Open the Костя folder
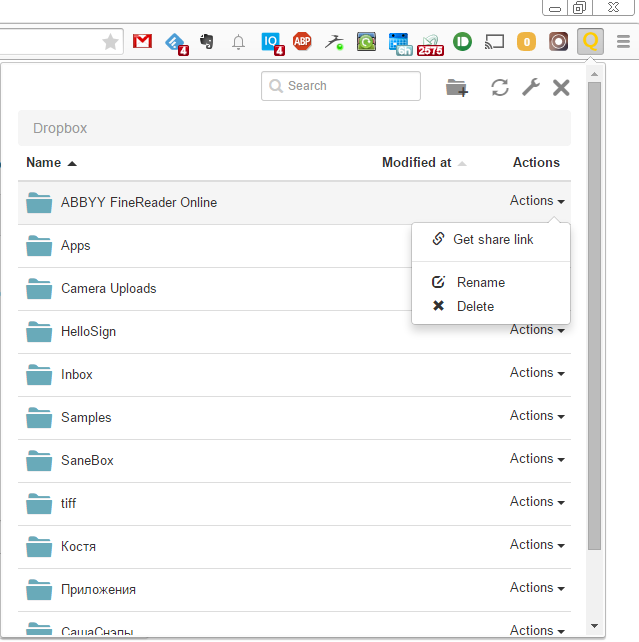This screenshot has width=639, height=642. [x=78, y=547]
